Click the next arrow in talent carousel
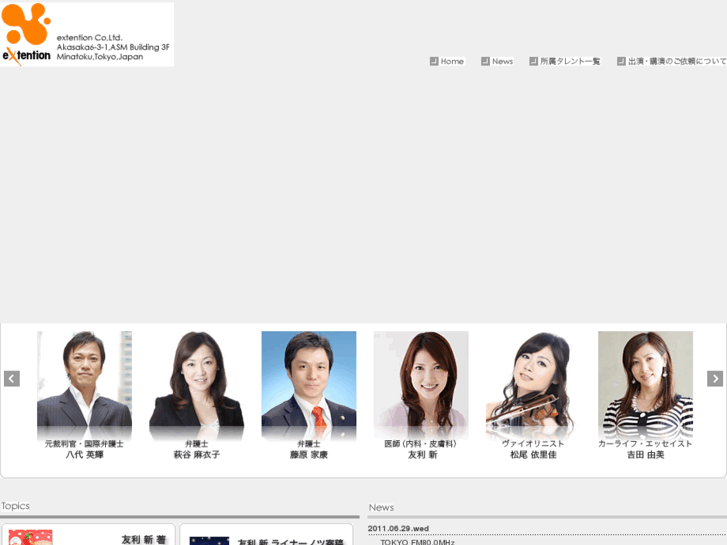Screen dimensions: 727x545 pyautogui.click(x=715, y=378)
